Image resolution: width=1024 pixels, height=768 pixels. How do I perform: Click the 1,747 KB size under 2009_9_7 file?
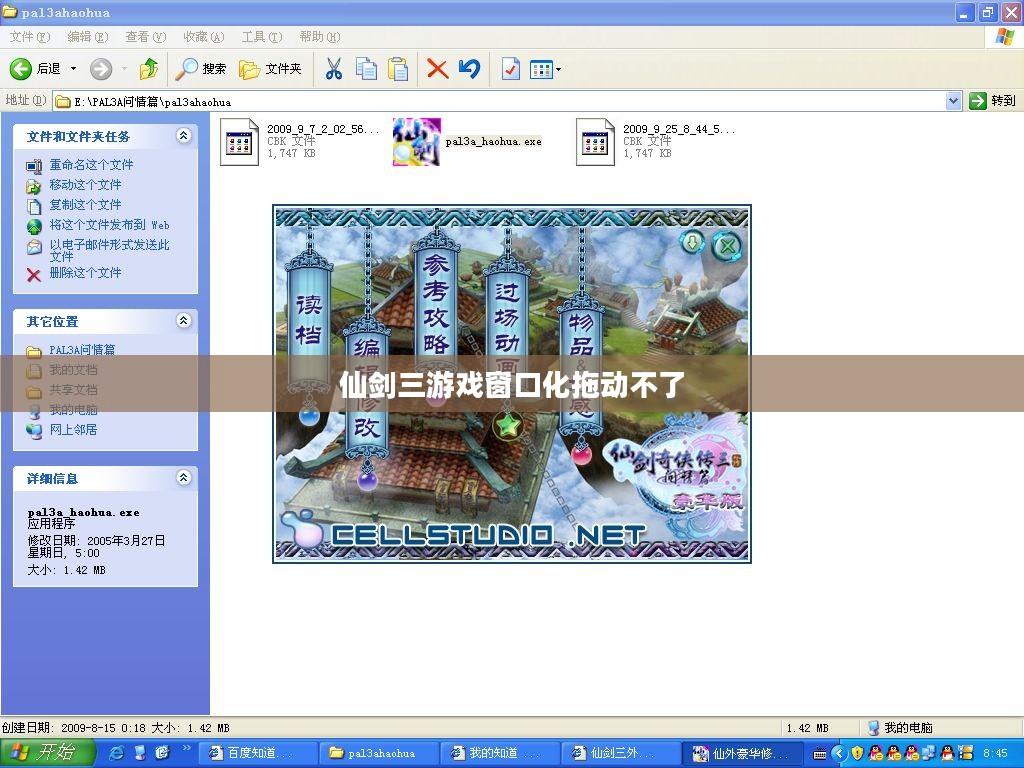coord(291,153)
